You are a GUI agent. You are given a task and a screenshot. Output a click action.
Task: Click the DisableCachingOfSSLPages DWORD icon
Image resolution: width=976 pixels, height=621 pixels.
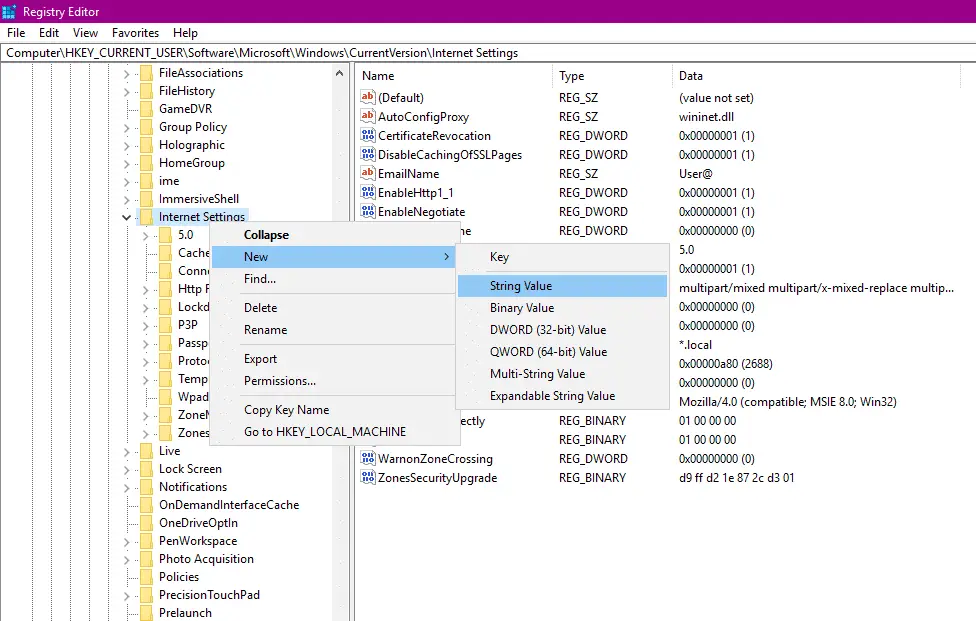tap(368, 154)
